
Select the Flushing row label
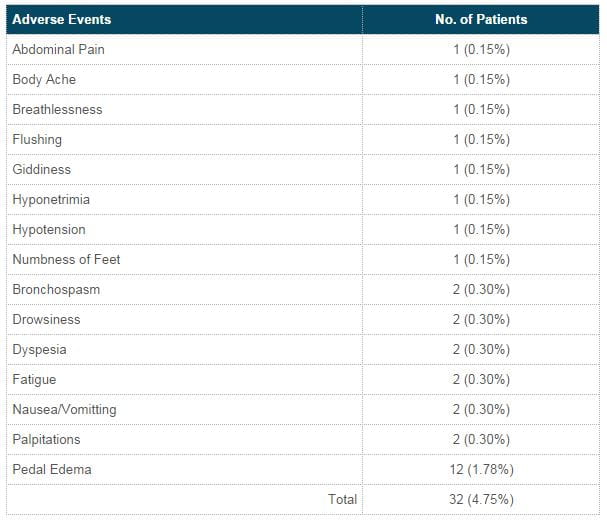(37, 139)
